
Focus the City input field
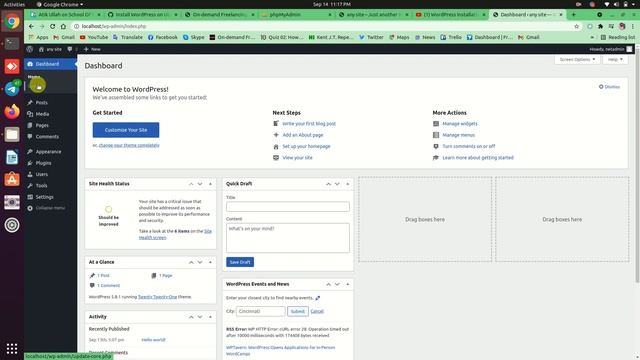point(261,311)
